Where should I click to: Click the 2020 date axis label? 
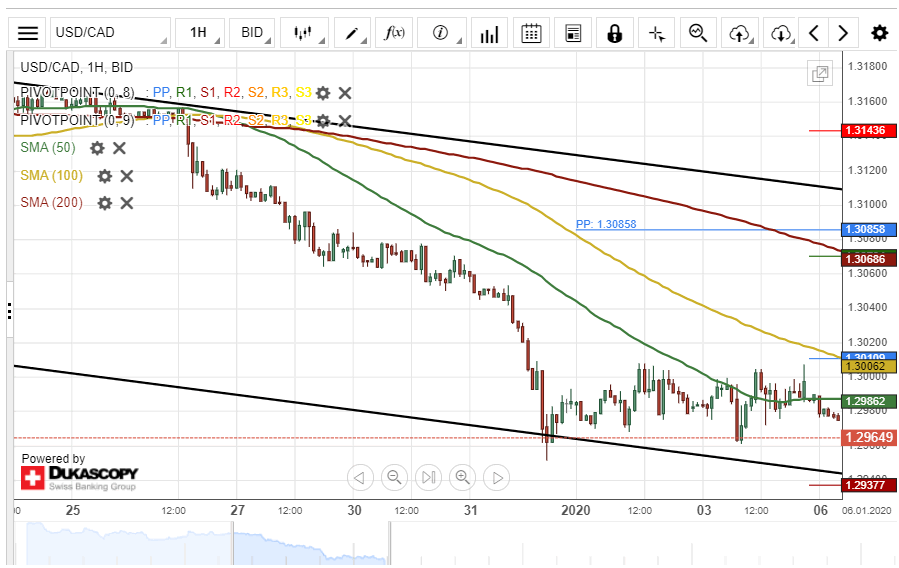576,510
